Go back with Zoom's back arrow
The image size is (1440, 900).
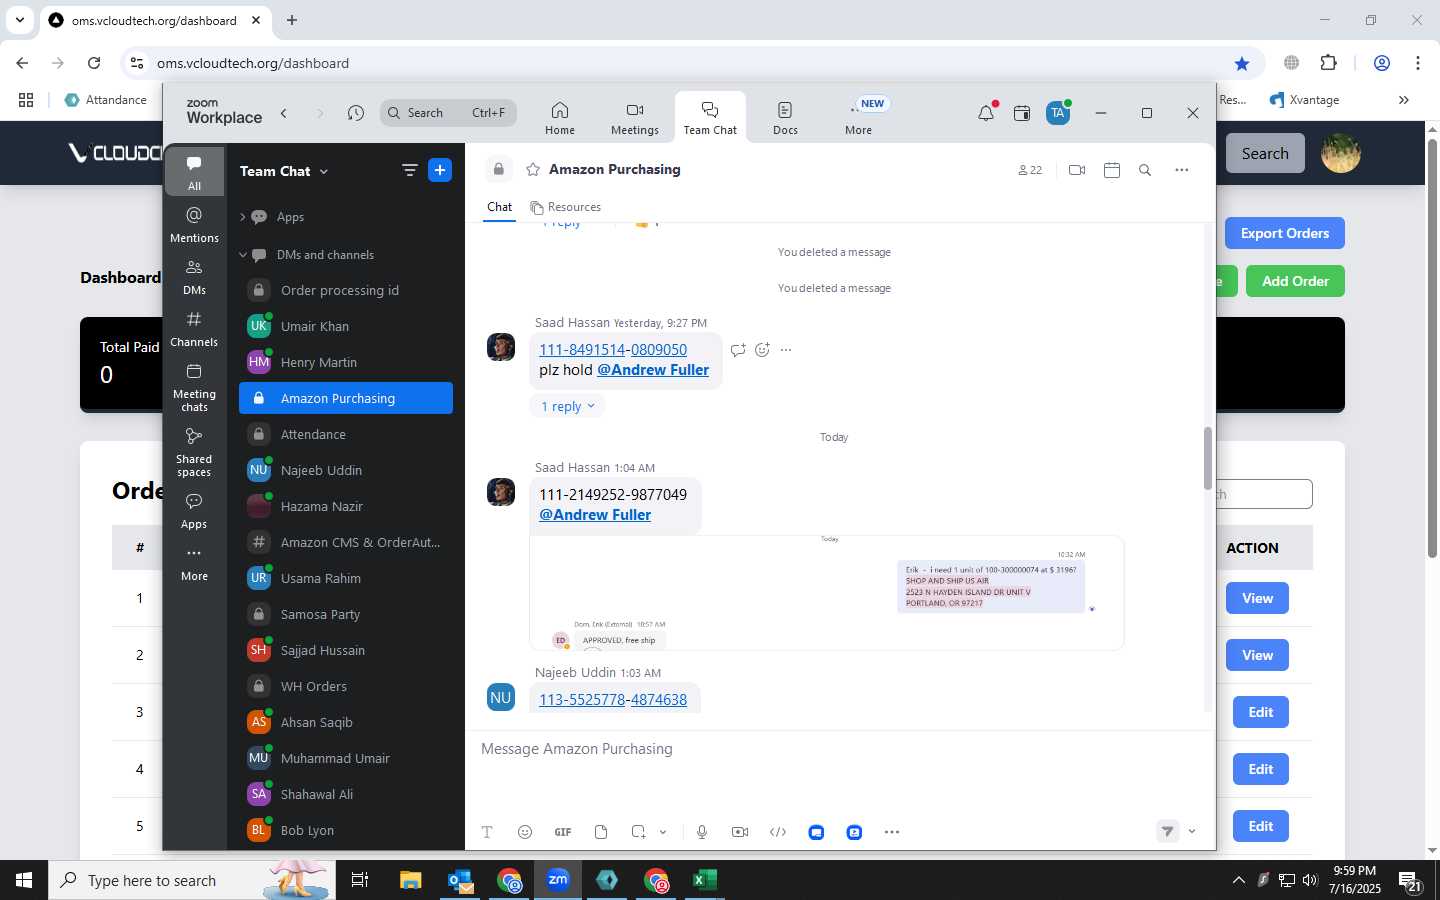284,113
